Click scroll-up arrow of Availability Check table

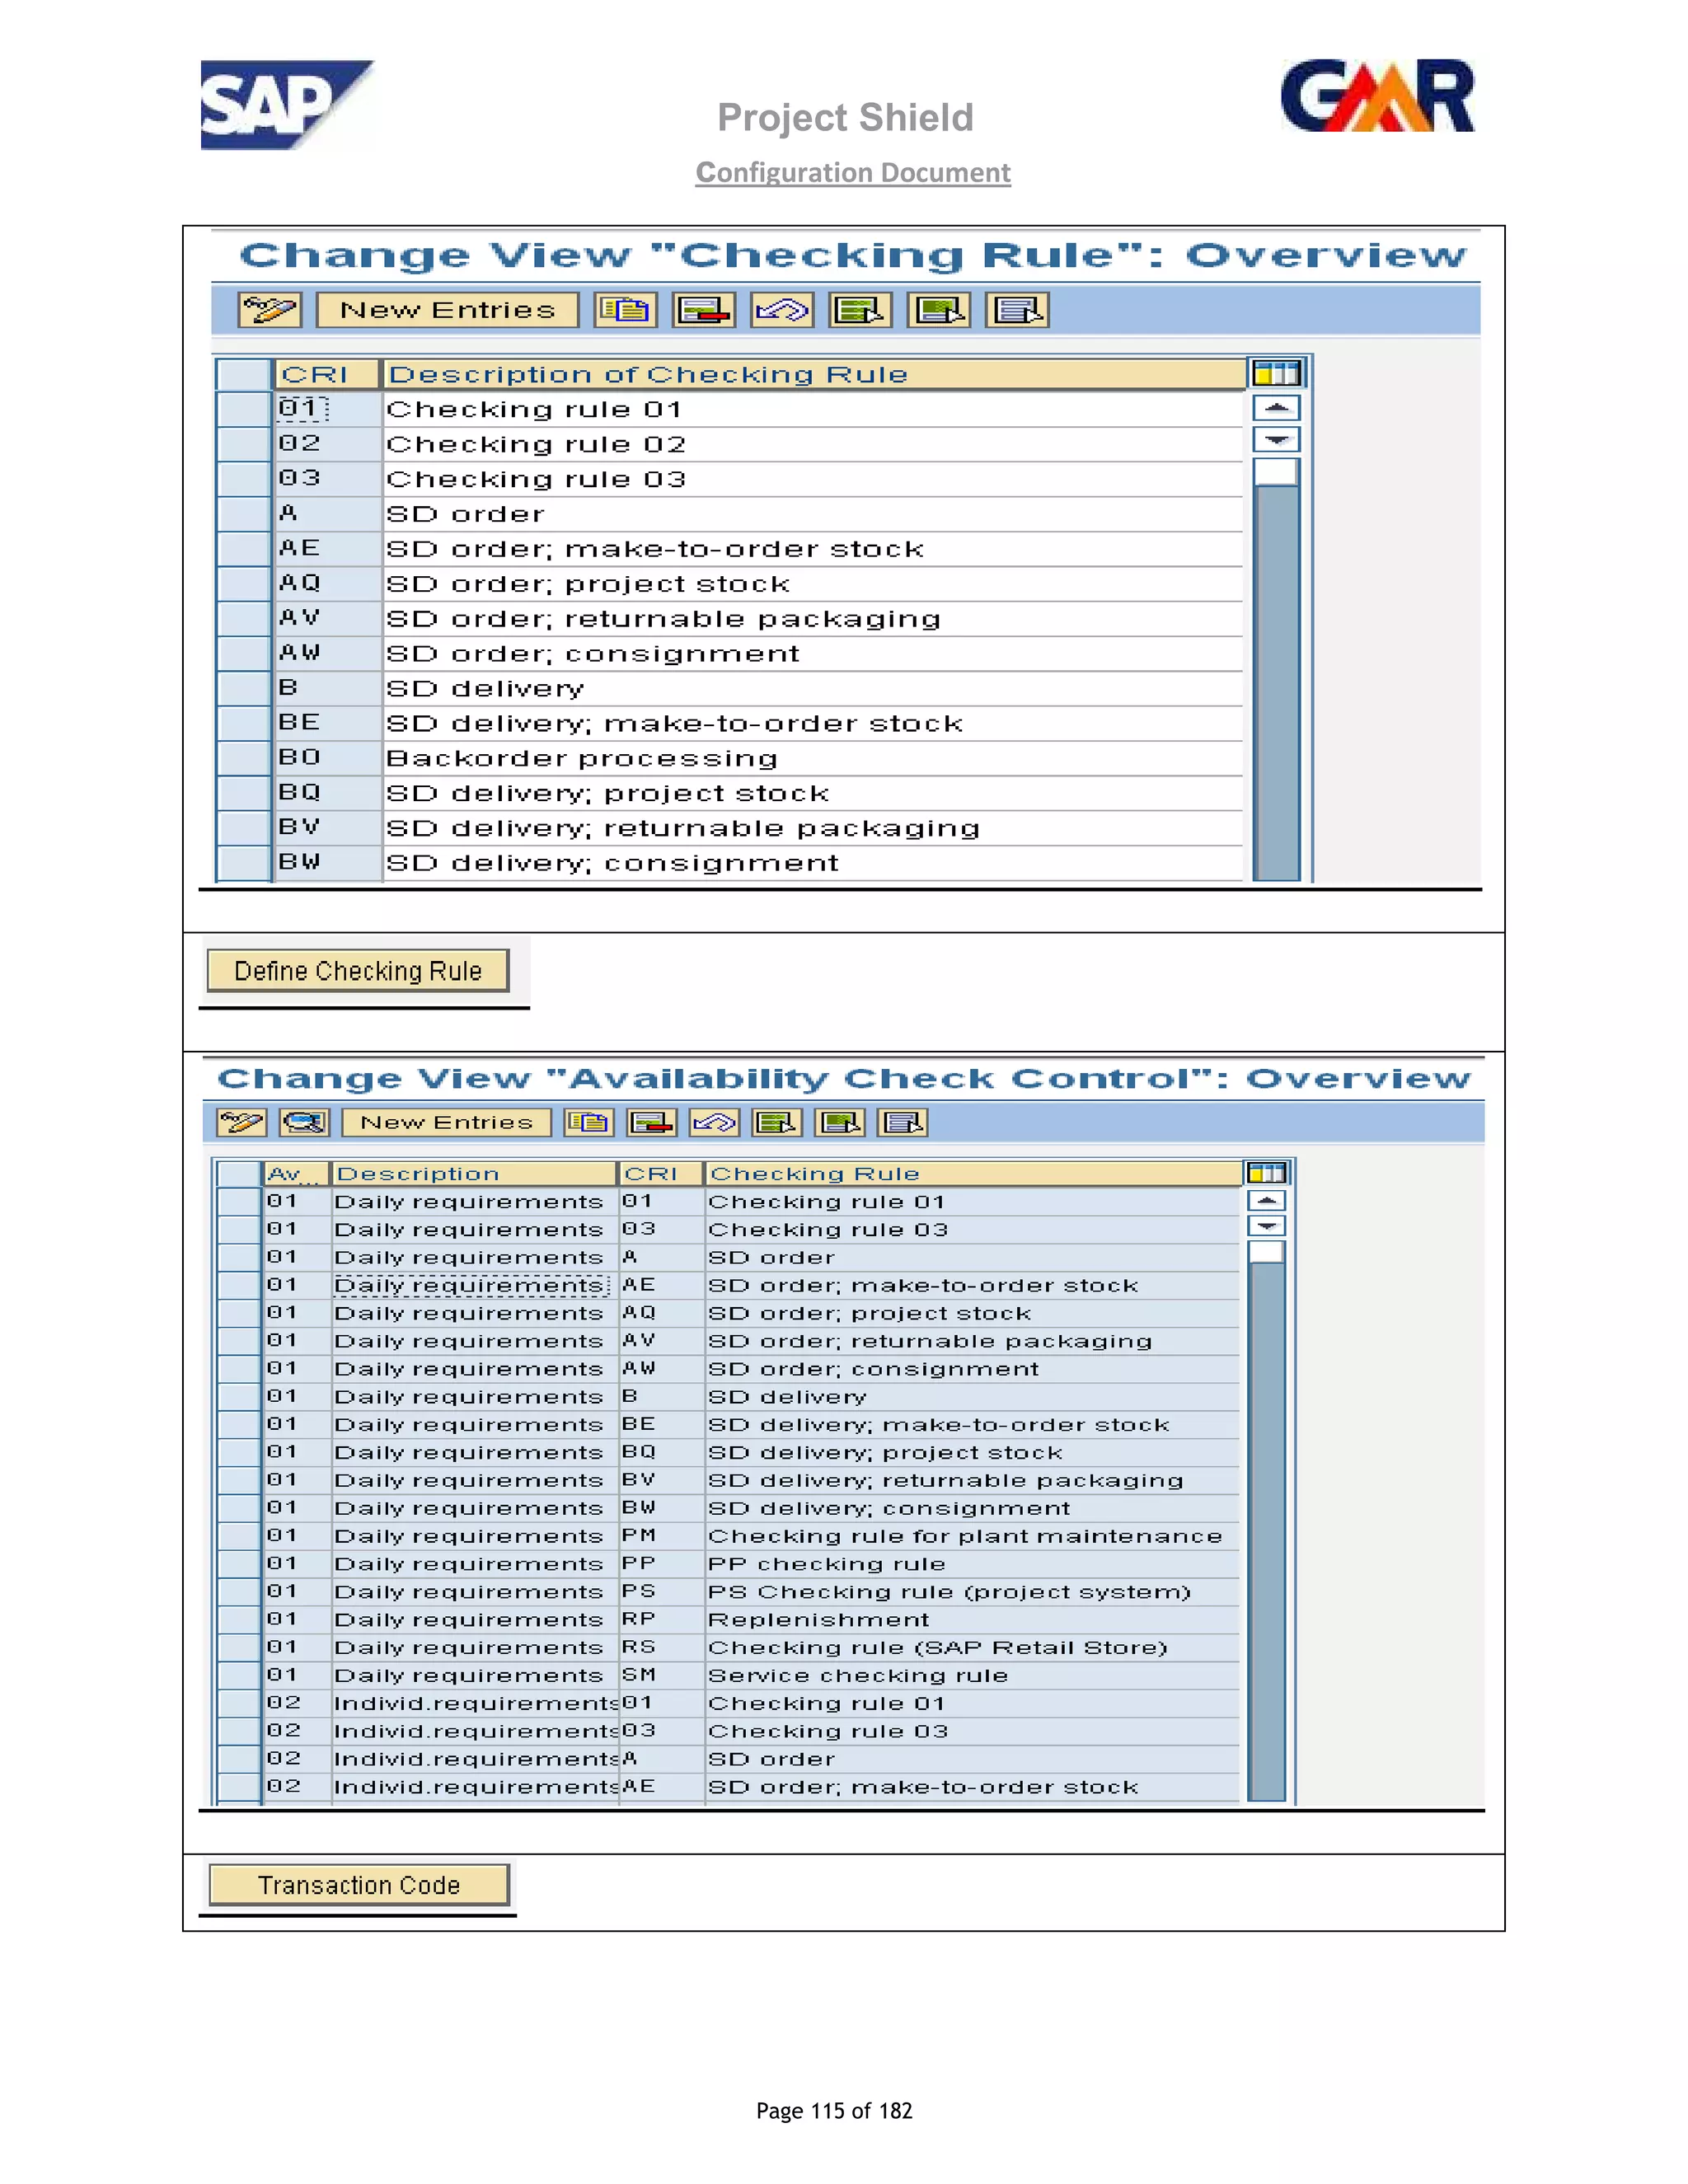[1267, 1200]
